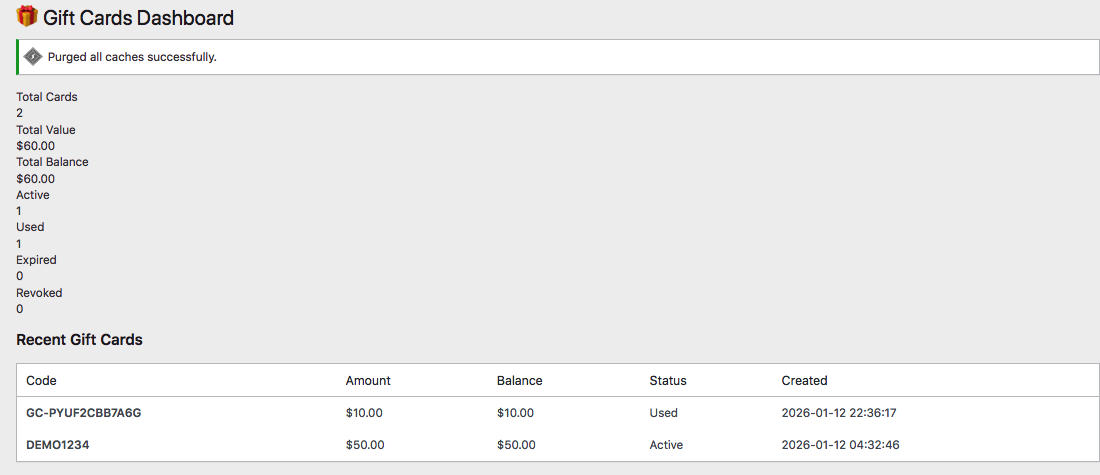Select the Revoked stat label
Viewport: 1100px width, 475px height.
point(39,293)
